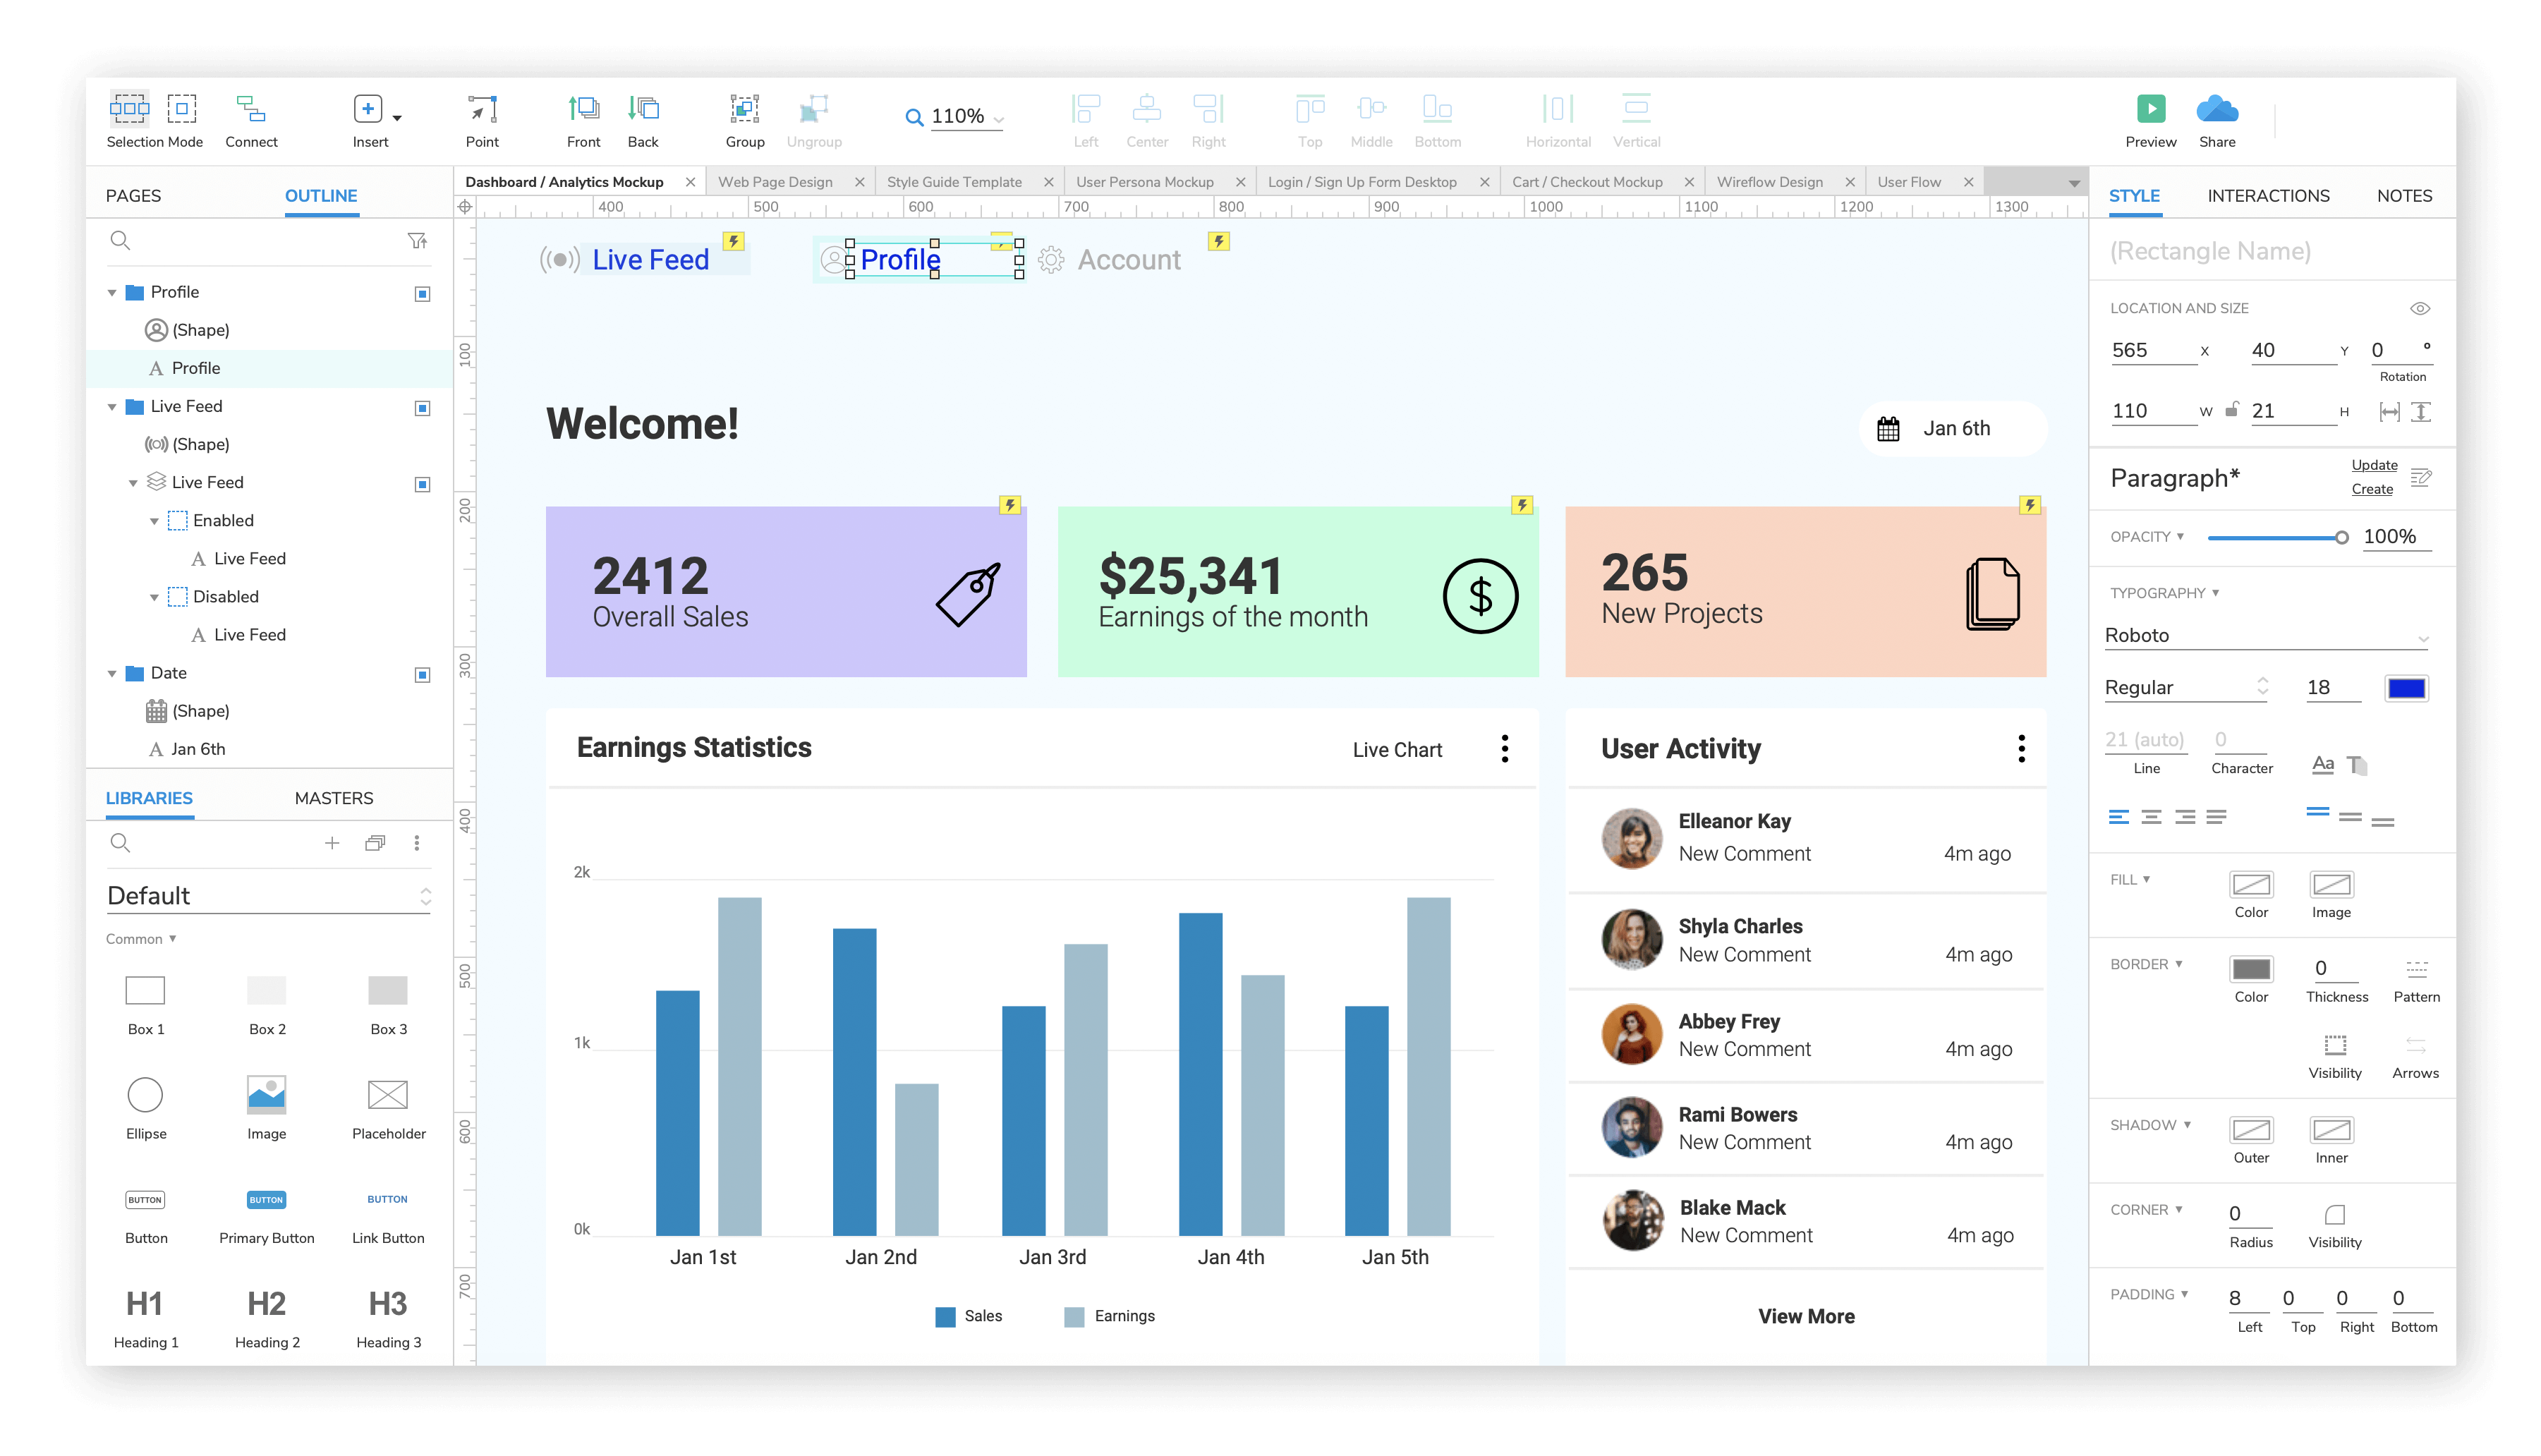Open User Activity three-dot menu

2021,749
